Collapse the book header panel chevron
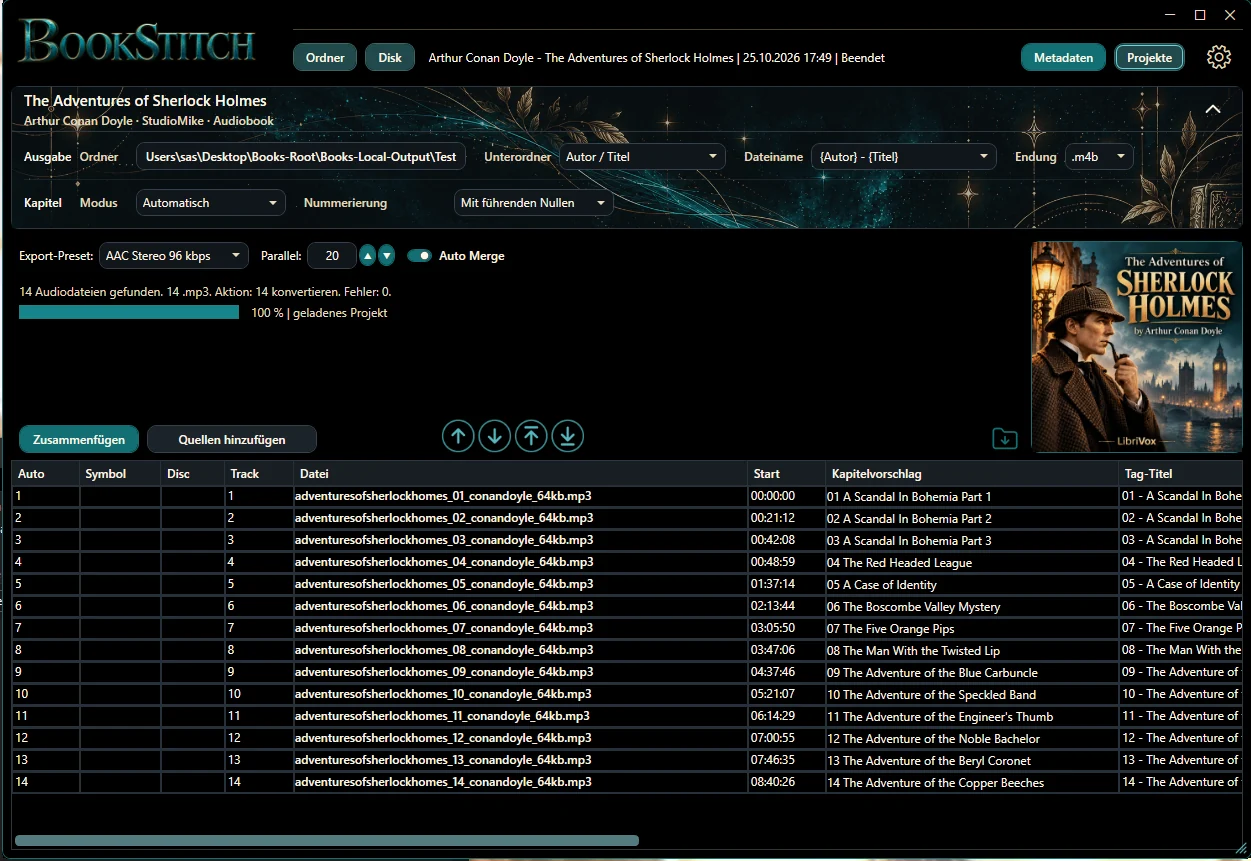The height and width of the screenshot is (861, 1251). [1213, 109]
